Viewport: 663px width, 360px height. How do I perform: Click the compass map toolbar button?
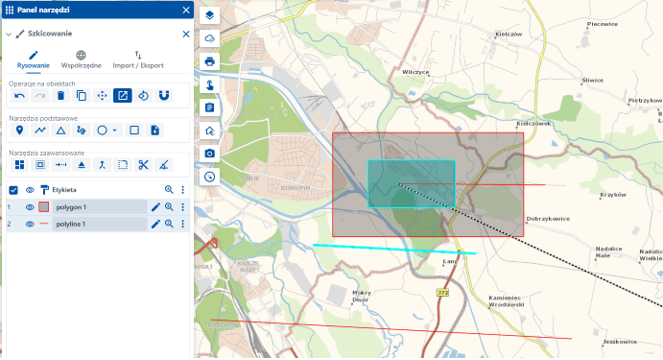(210, 177)
